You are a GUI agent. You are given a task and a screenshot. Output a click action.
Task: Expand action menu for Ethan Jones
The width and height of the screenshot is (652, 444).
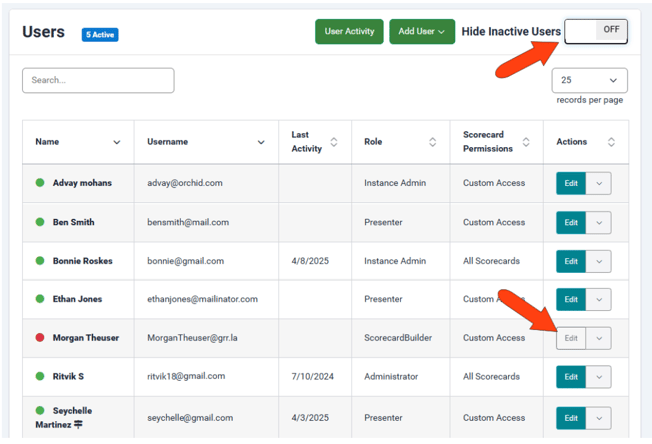[598, 299]
